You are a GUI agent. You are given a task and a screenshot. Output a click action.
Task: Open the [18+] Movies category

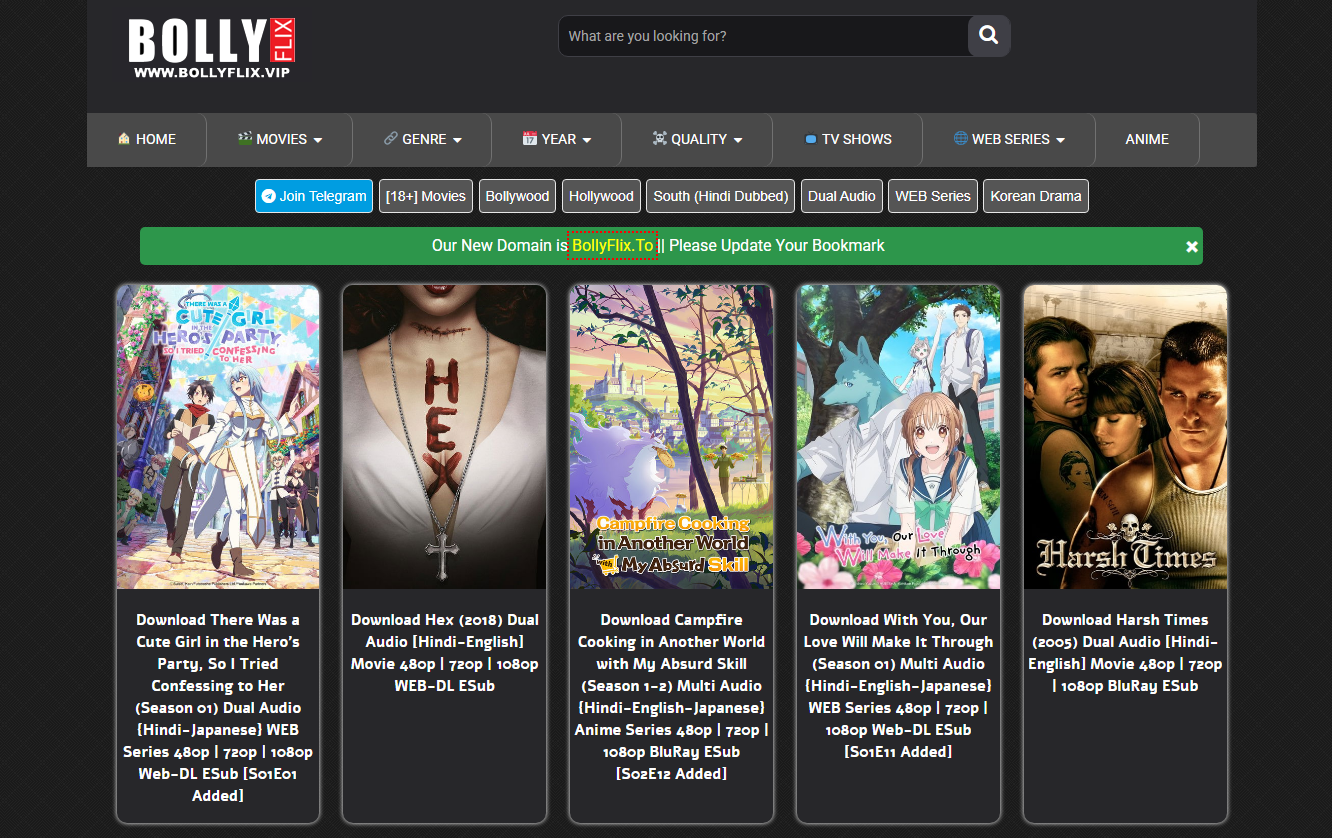(426, 196)
